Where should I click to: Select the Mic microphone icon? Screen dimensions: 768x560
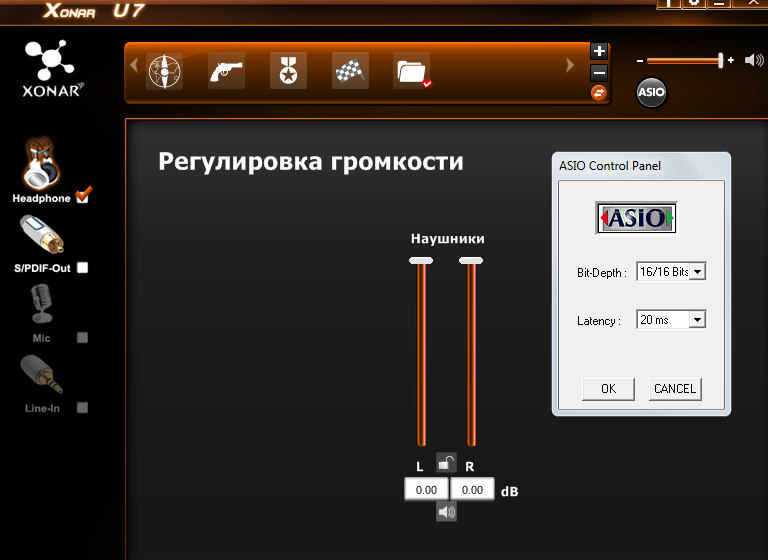click(x=42, y=304)
